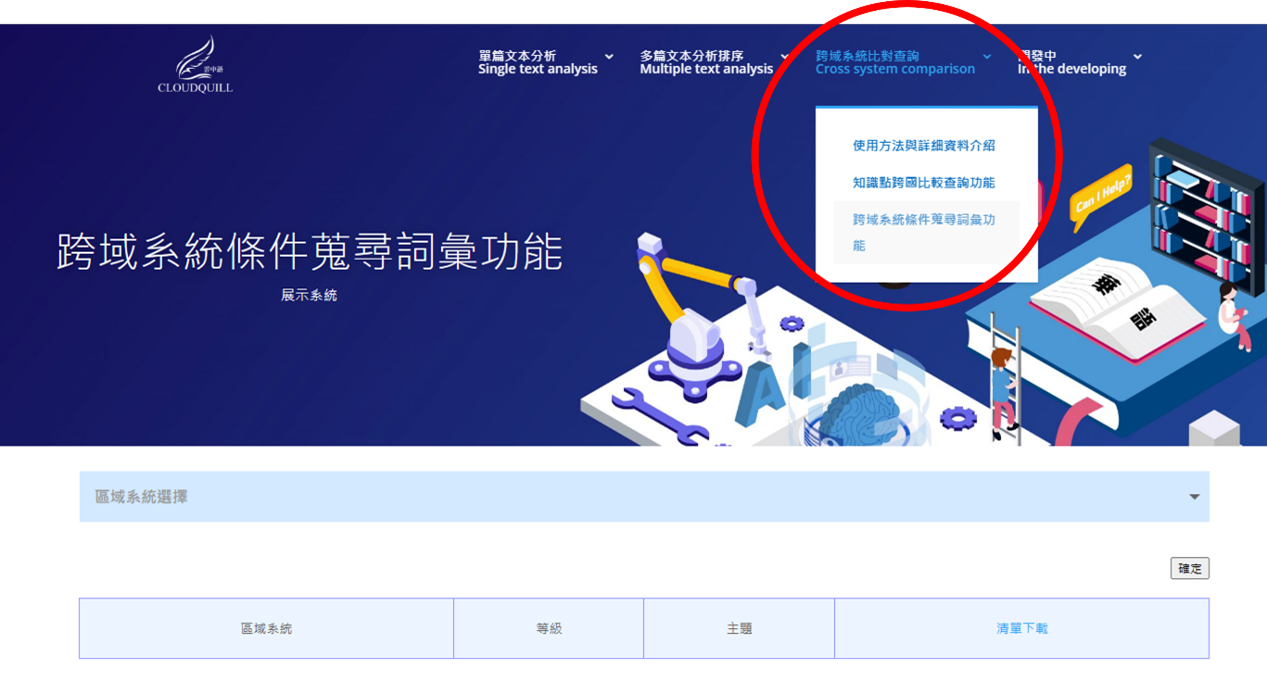The height and width of the screenshot is (694, 1267).
Task: Select 使用方法與詳細資料介紹 menu entry
Action: [x=924, y=145]
